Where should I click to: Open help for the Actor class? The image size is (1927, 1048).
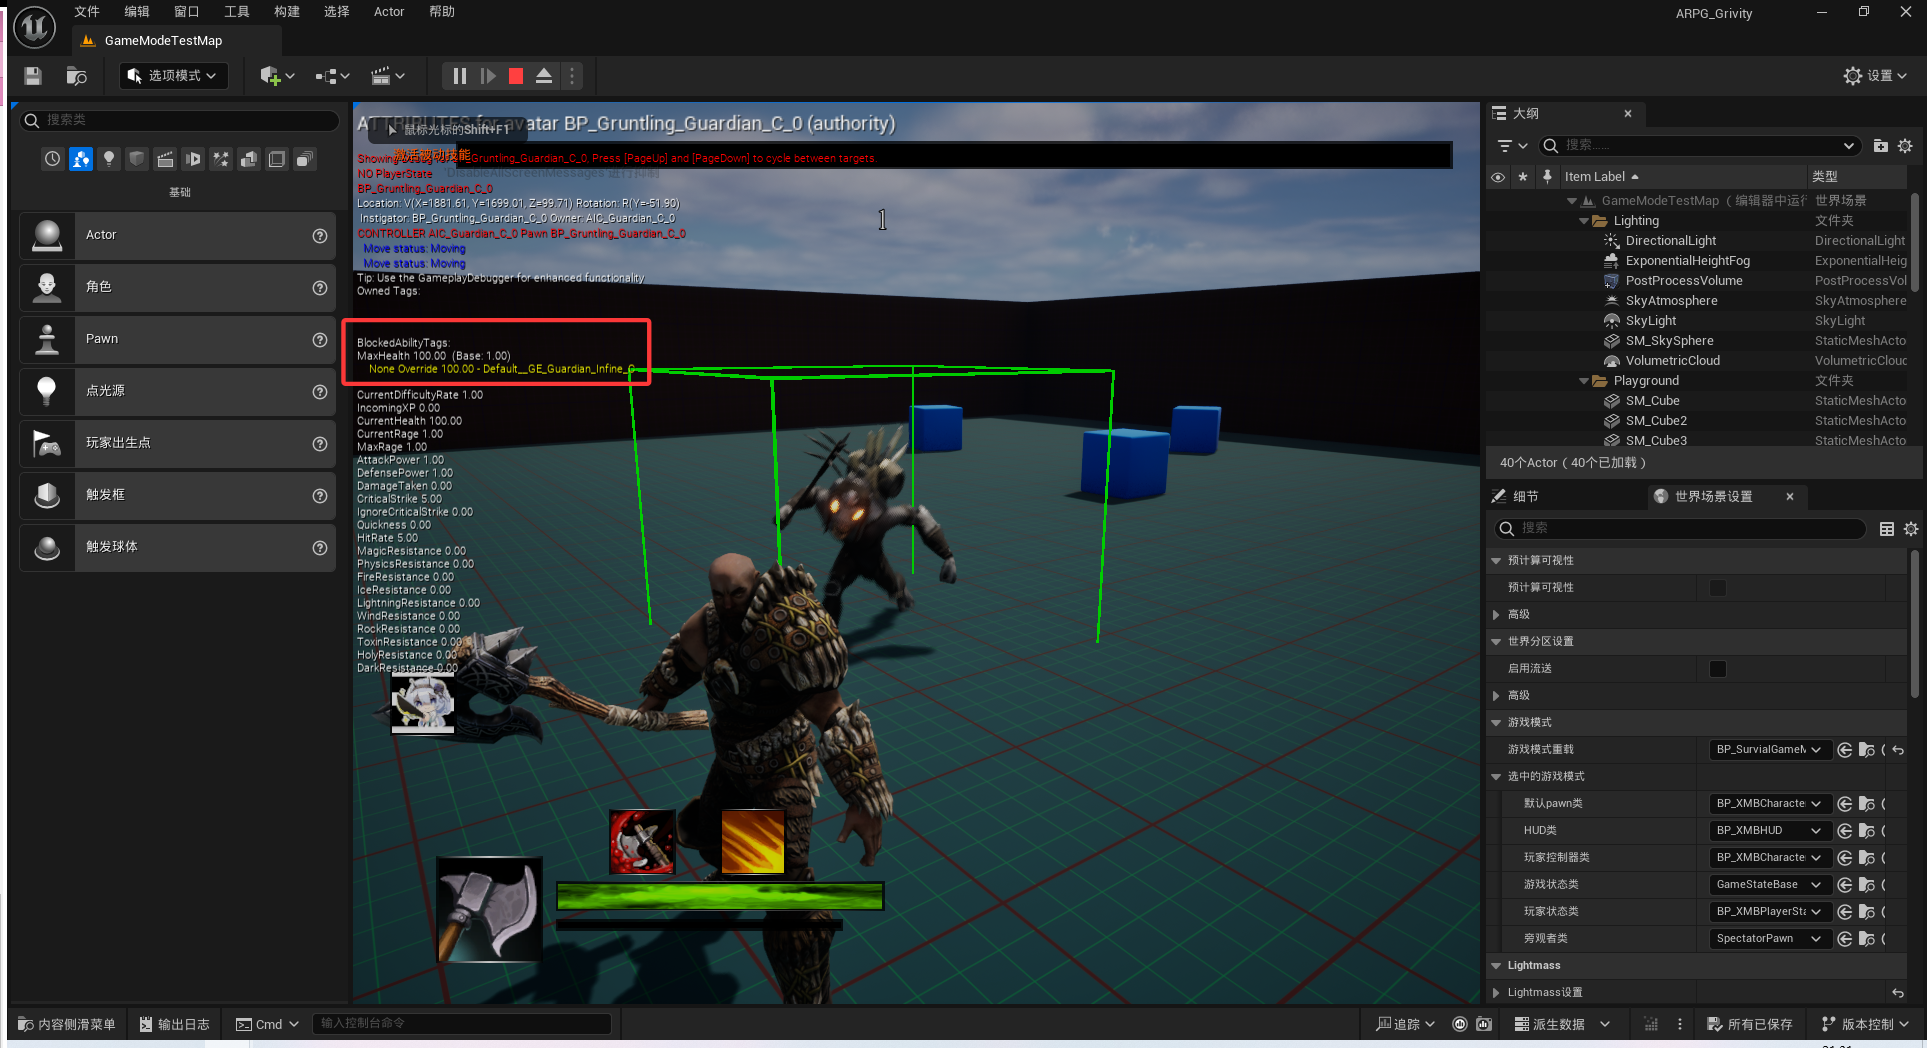[320, 236]
